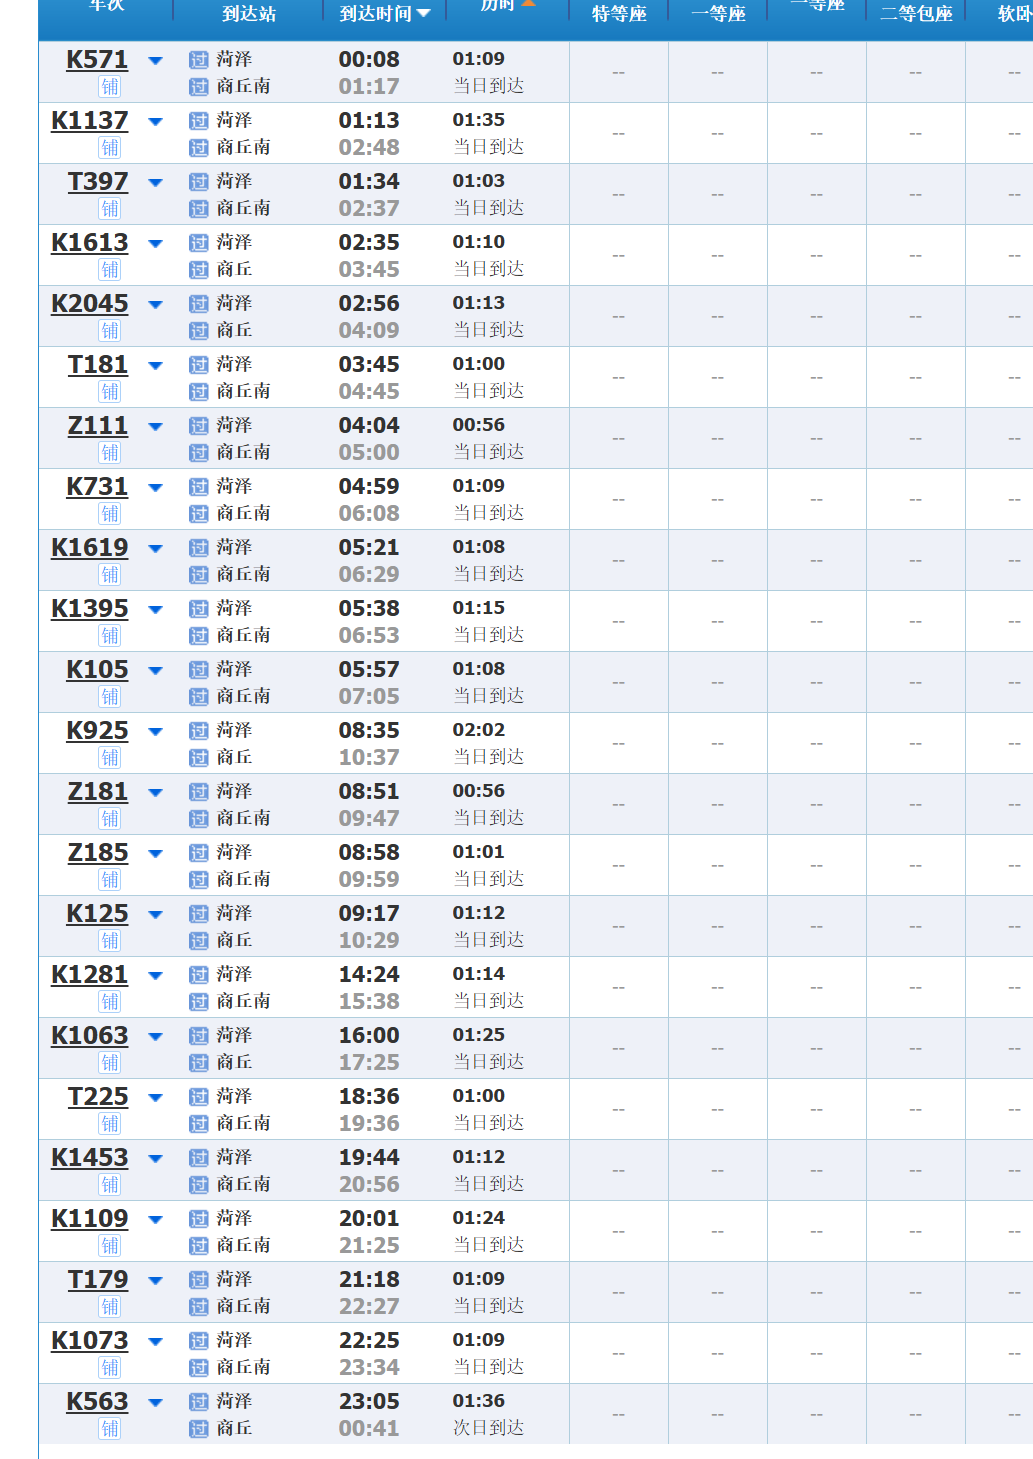Expand the stop list arrow beside K1063
1033x1459 pixels.
click(155, 1037)
